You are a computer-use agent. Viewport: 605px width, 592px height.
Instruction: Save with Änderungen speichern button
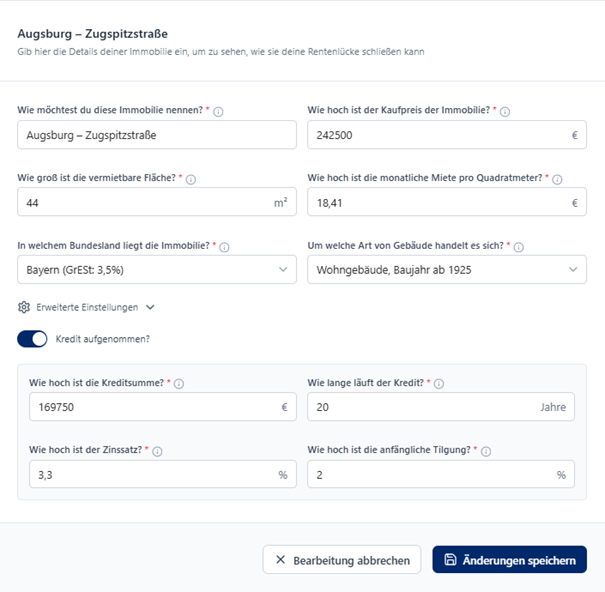pos(509,560)
